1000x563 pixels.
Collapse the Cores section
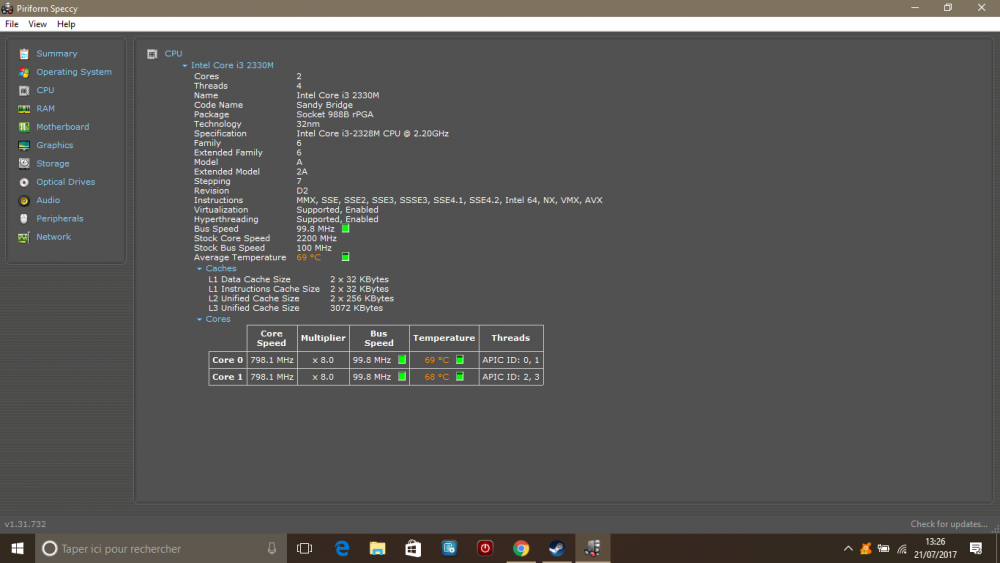[x=199, y=319]
